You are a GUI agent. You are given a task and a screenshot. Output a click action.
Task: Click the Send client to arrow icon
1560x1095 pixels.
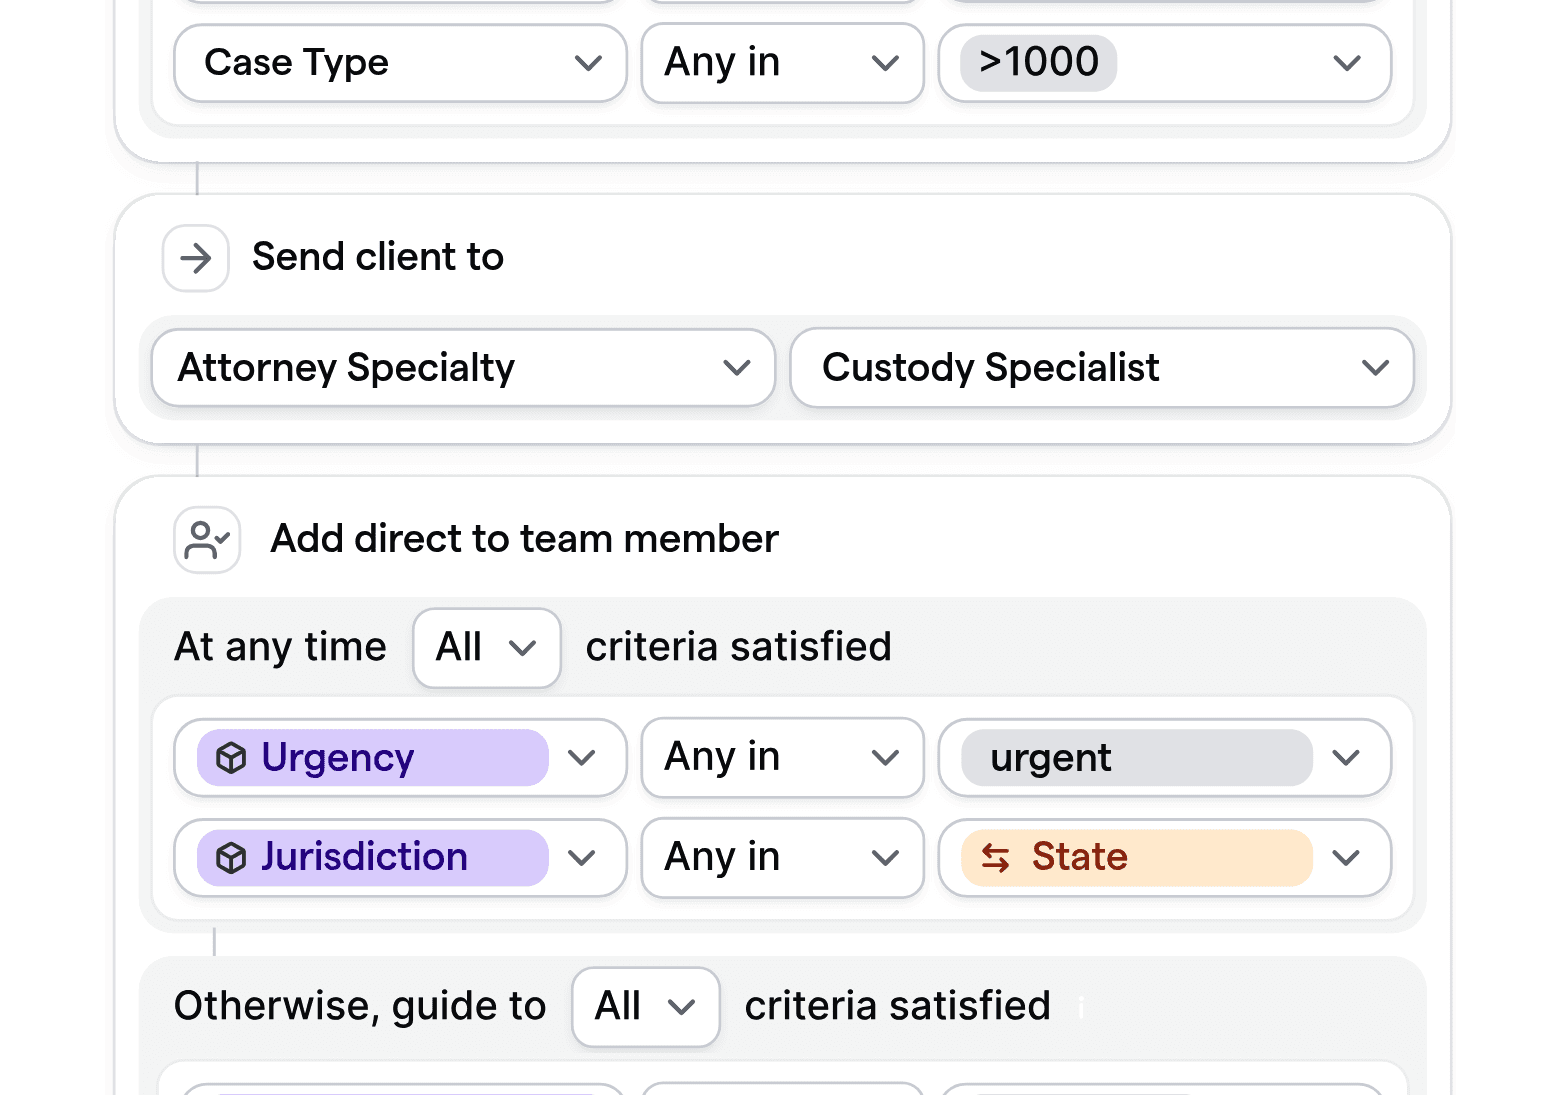pos(195,258)
